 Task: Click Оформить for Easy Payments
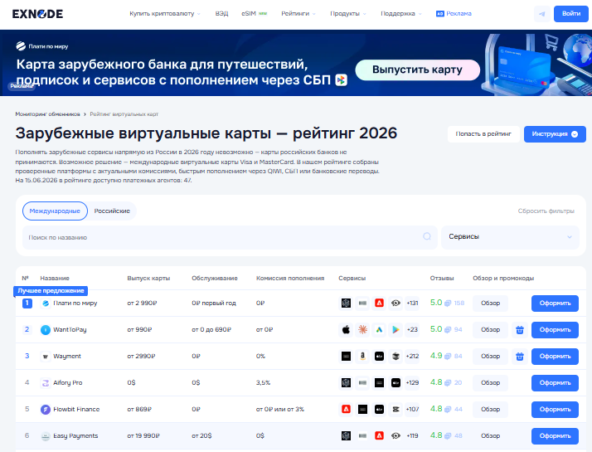point(555,436)
